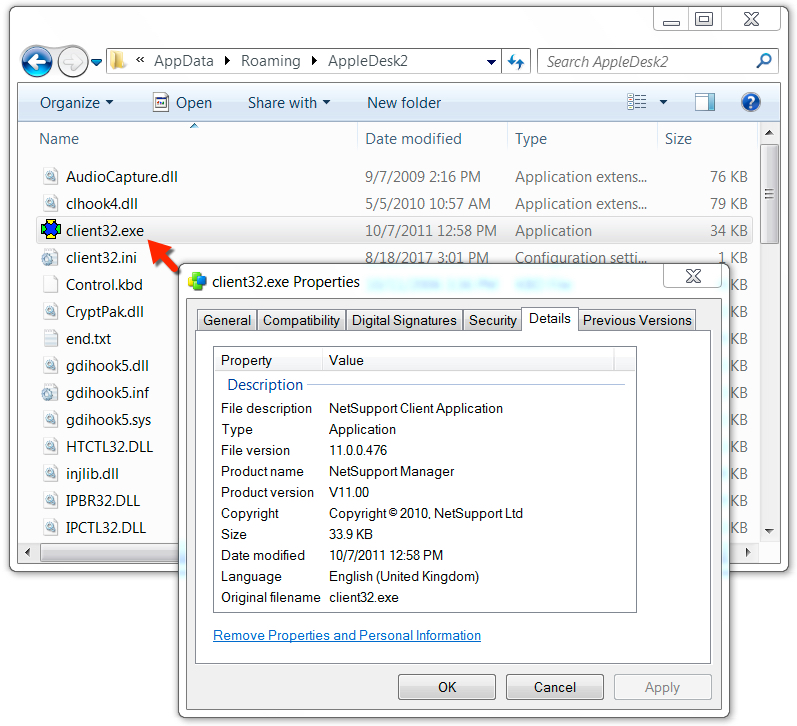Viewport: 797px width, 726px height.
Task: Select the end.txt text file icon
Action: [x=50, y=338]
